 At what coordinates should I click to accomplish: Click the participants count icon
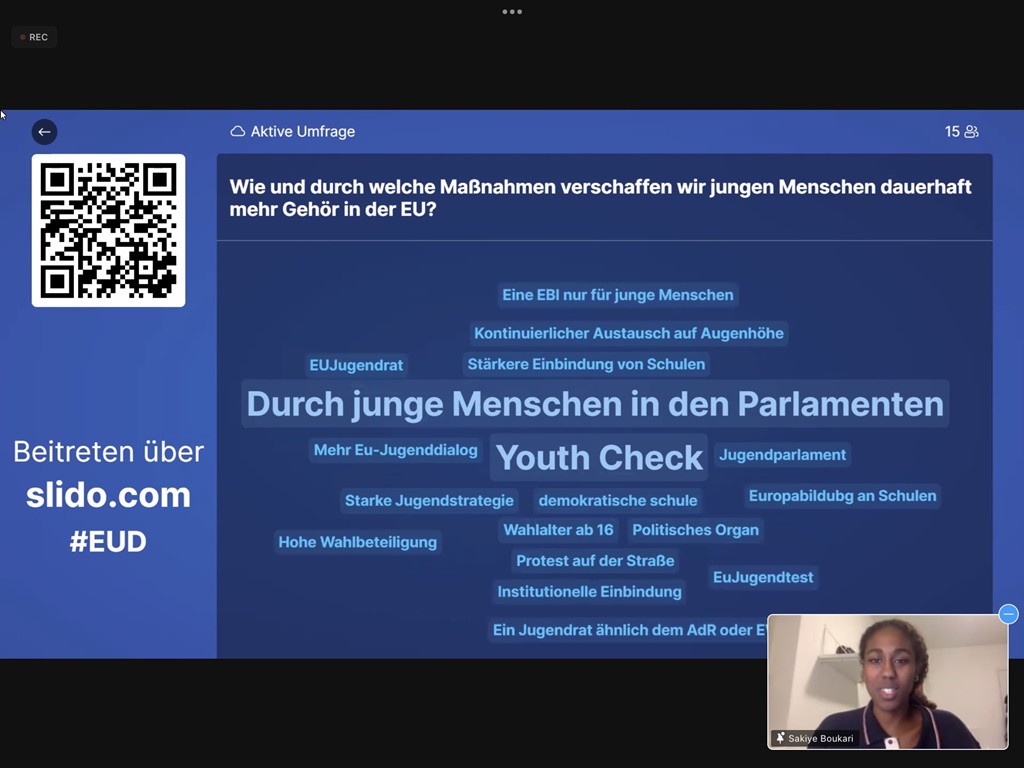[971, 132]
